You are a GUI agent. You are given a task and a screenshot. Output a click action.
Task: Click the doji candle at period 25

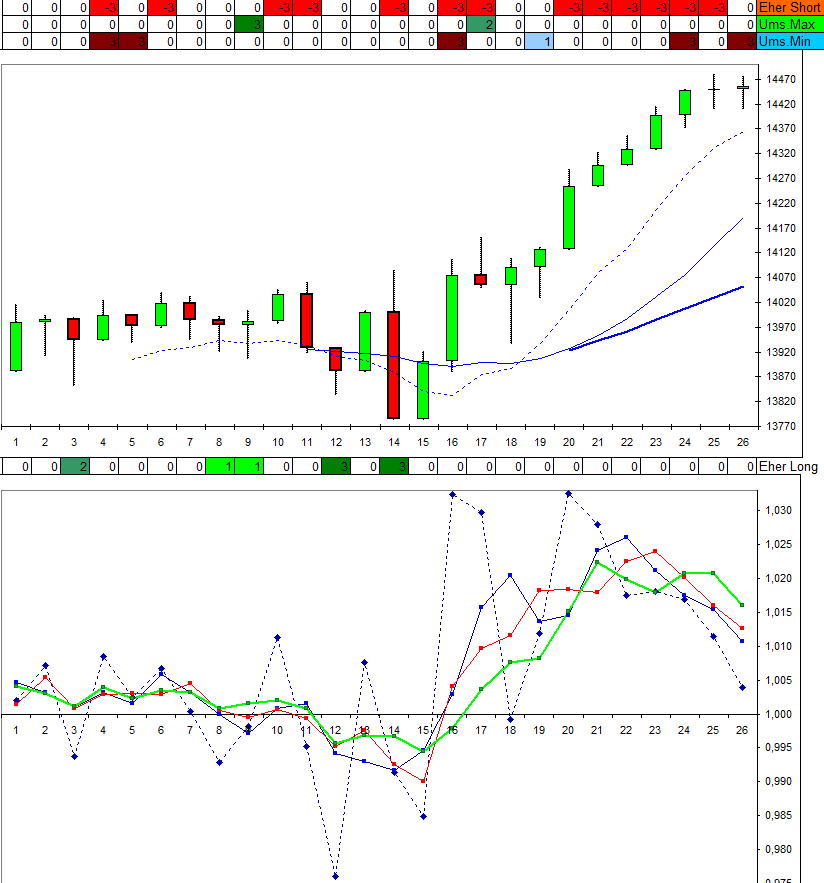click(x=714, y=89)
